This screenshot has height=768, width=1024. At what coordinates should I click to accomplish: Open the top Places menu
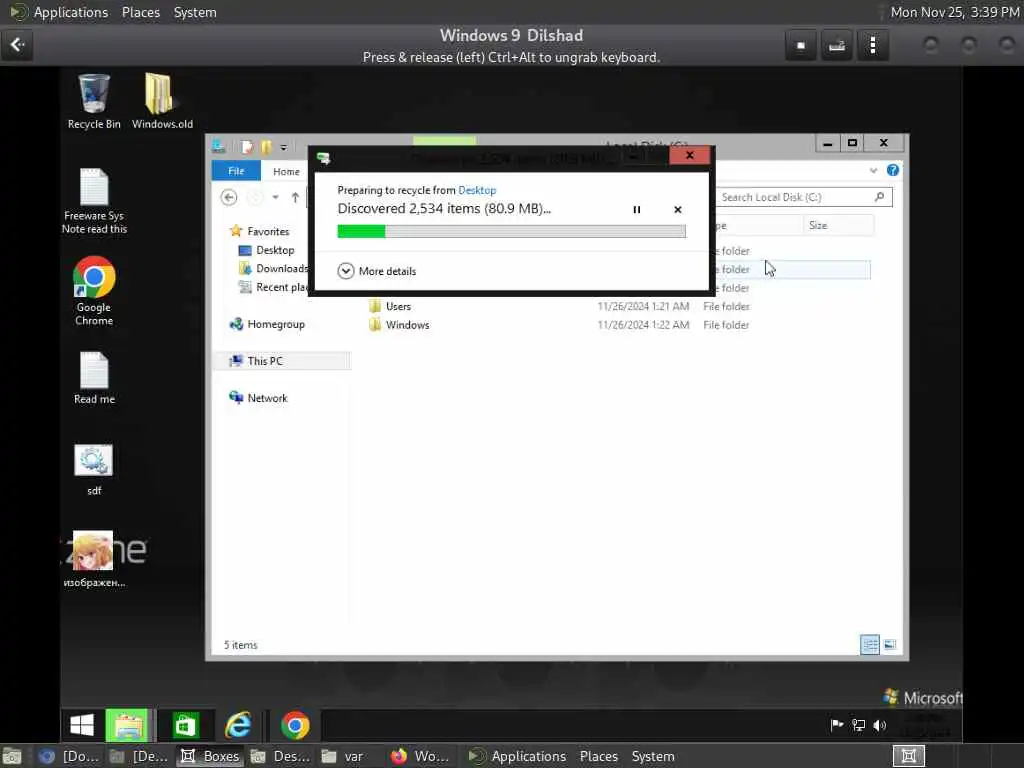click(x=141, y=12)
